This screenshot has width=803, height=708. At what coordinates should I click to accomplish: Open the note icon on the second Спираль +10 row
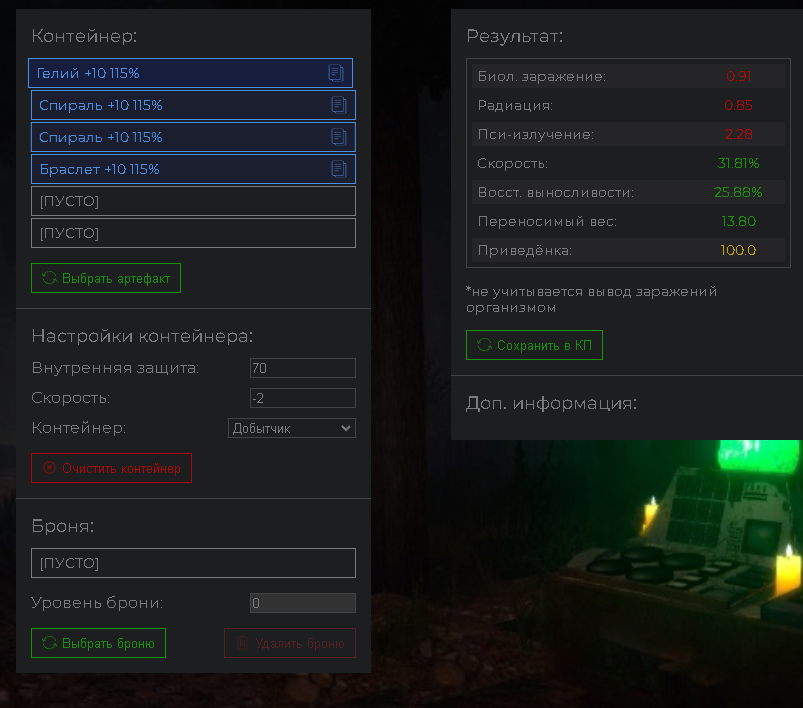coord(339,137)
